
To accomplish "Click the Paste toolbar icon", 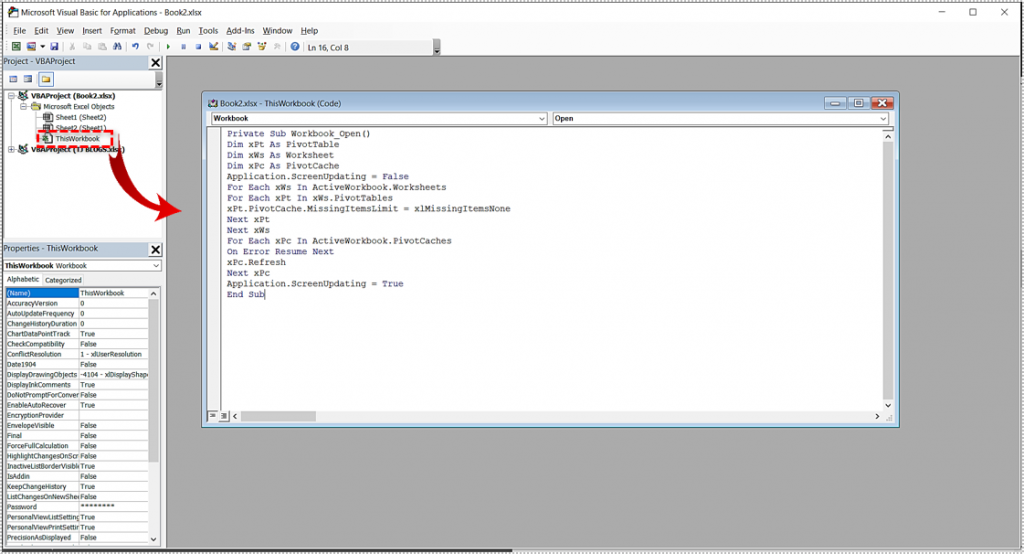I will pyautogui.click(x=102, y=47).
